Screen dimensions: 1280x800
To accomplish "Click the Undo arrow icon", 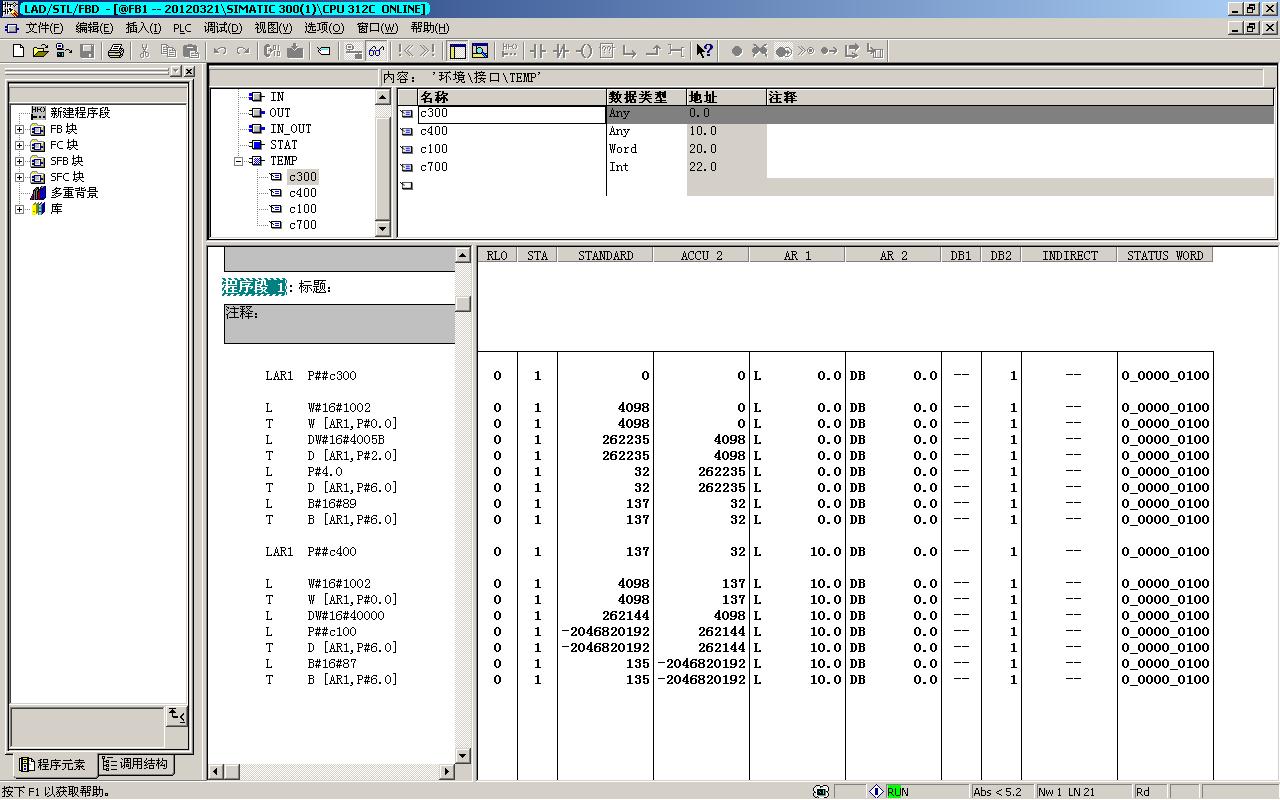I will [x=220, y=51].
